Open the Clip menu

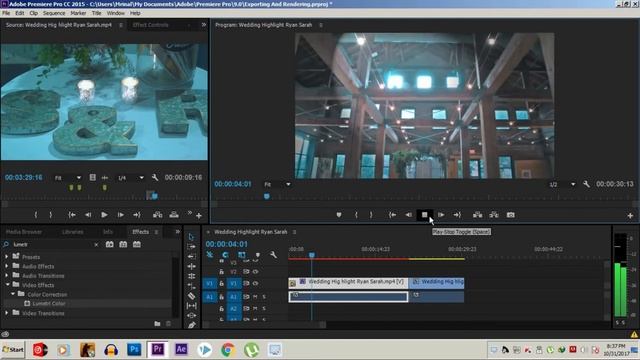click(x=33, y=13)
